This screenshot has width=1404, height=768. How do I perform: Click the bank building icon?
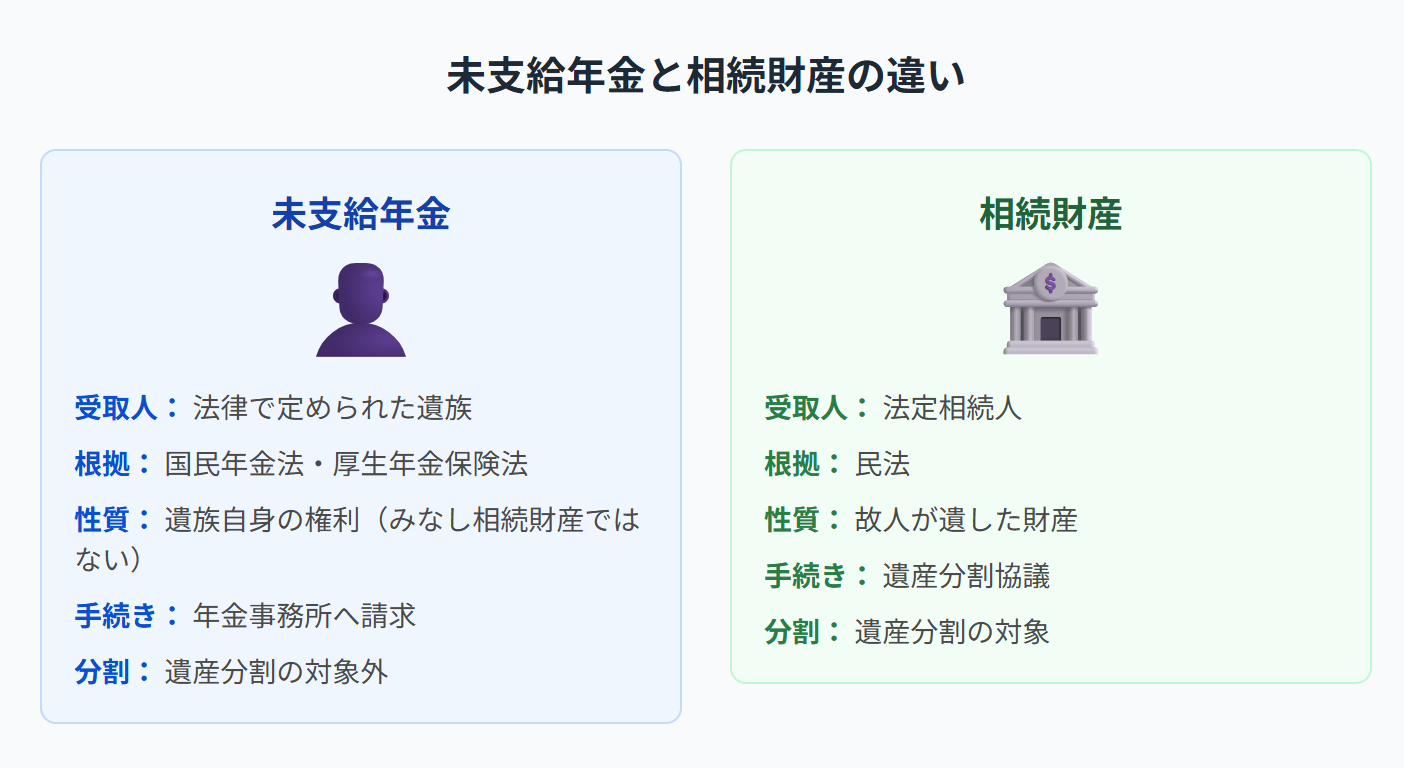pos(1050,309)
